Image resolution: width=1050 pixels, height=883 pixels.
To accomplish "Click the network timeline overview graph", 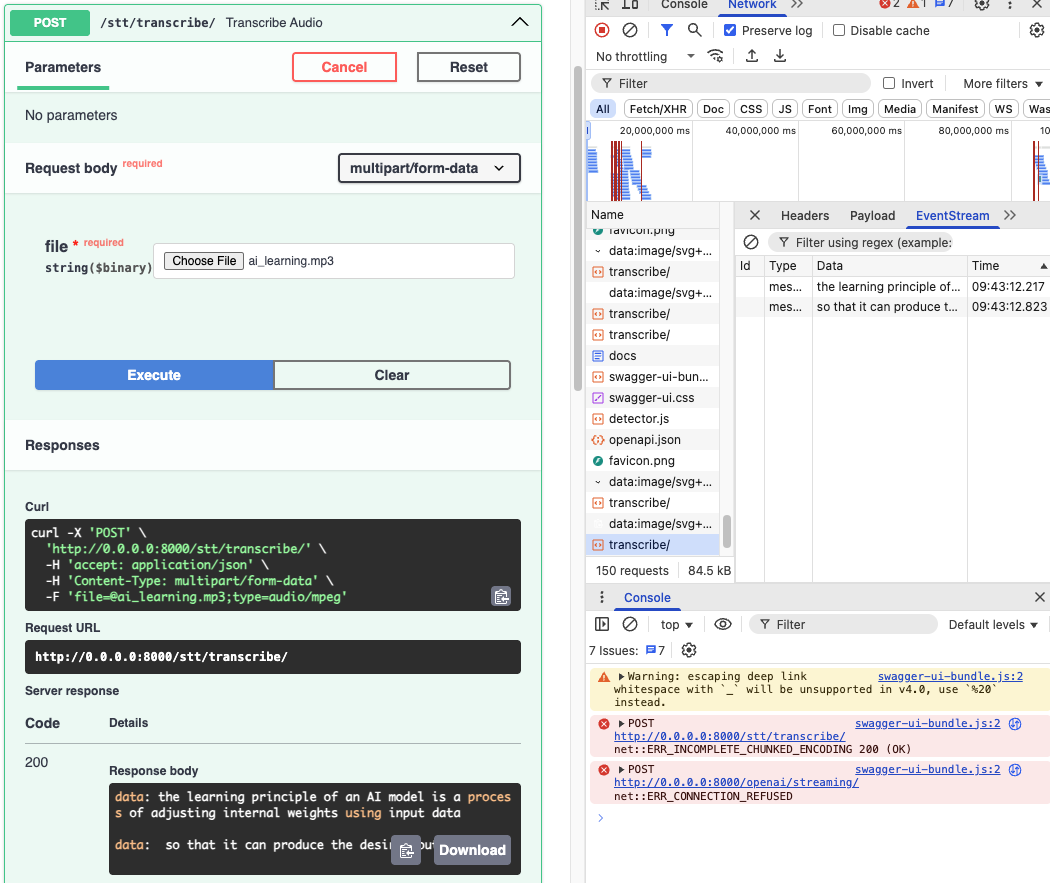I will pos(818,162).
